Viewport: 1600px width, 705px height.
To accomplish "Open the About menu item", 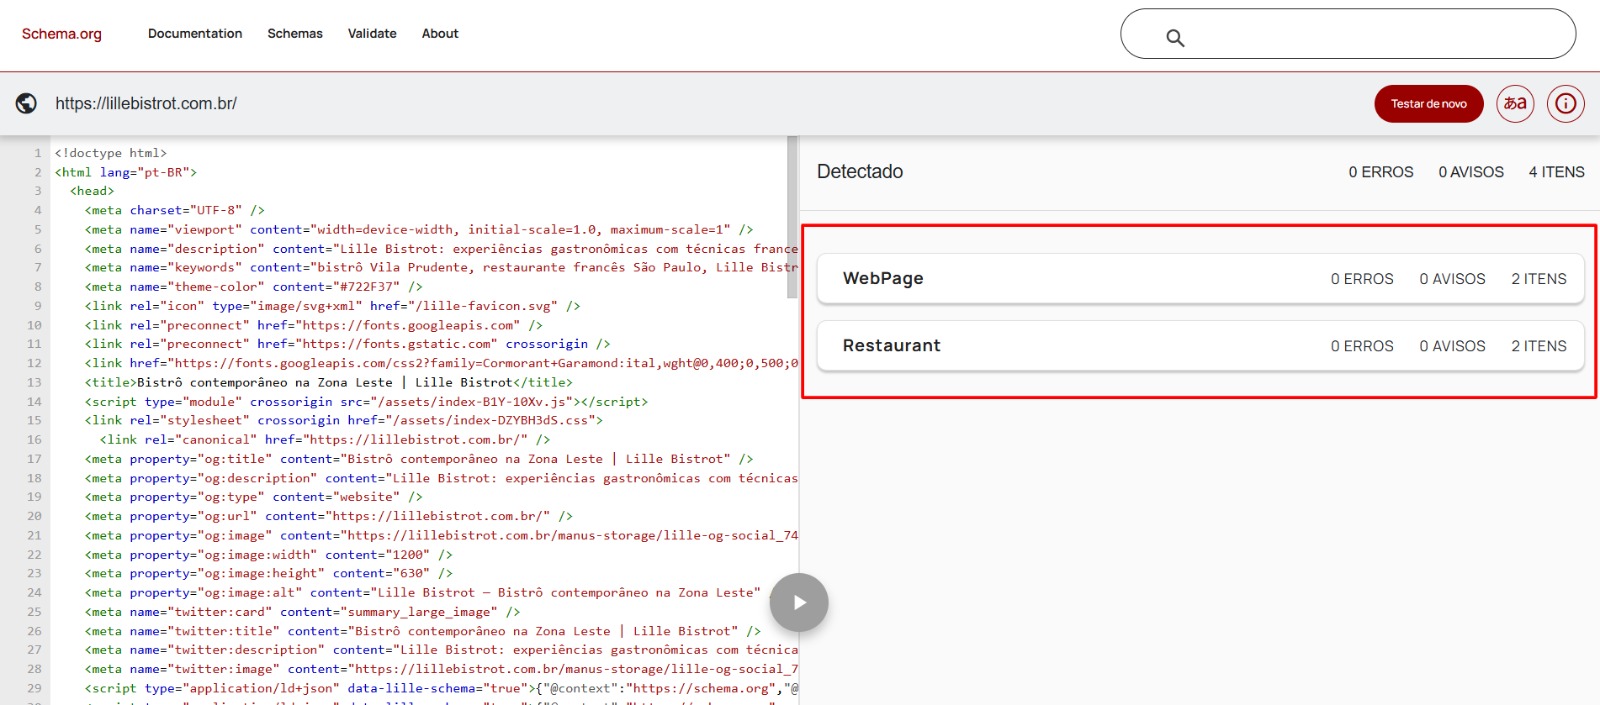I will tap(440, 34).
